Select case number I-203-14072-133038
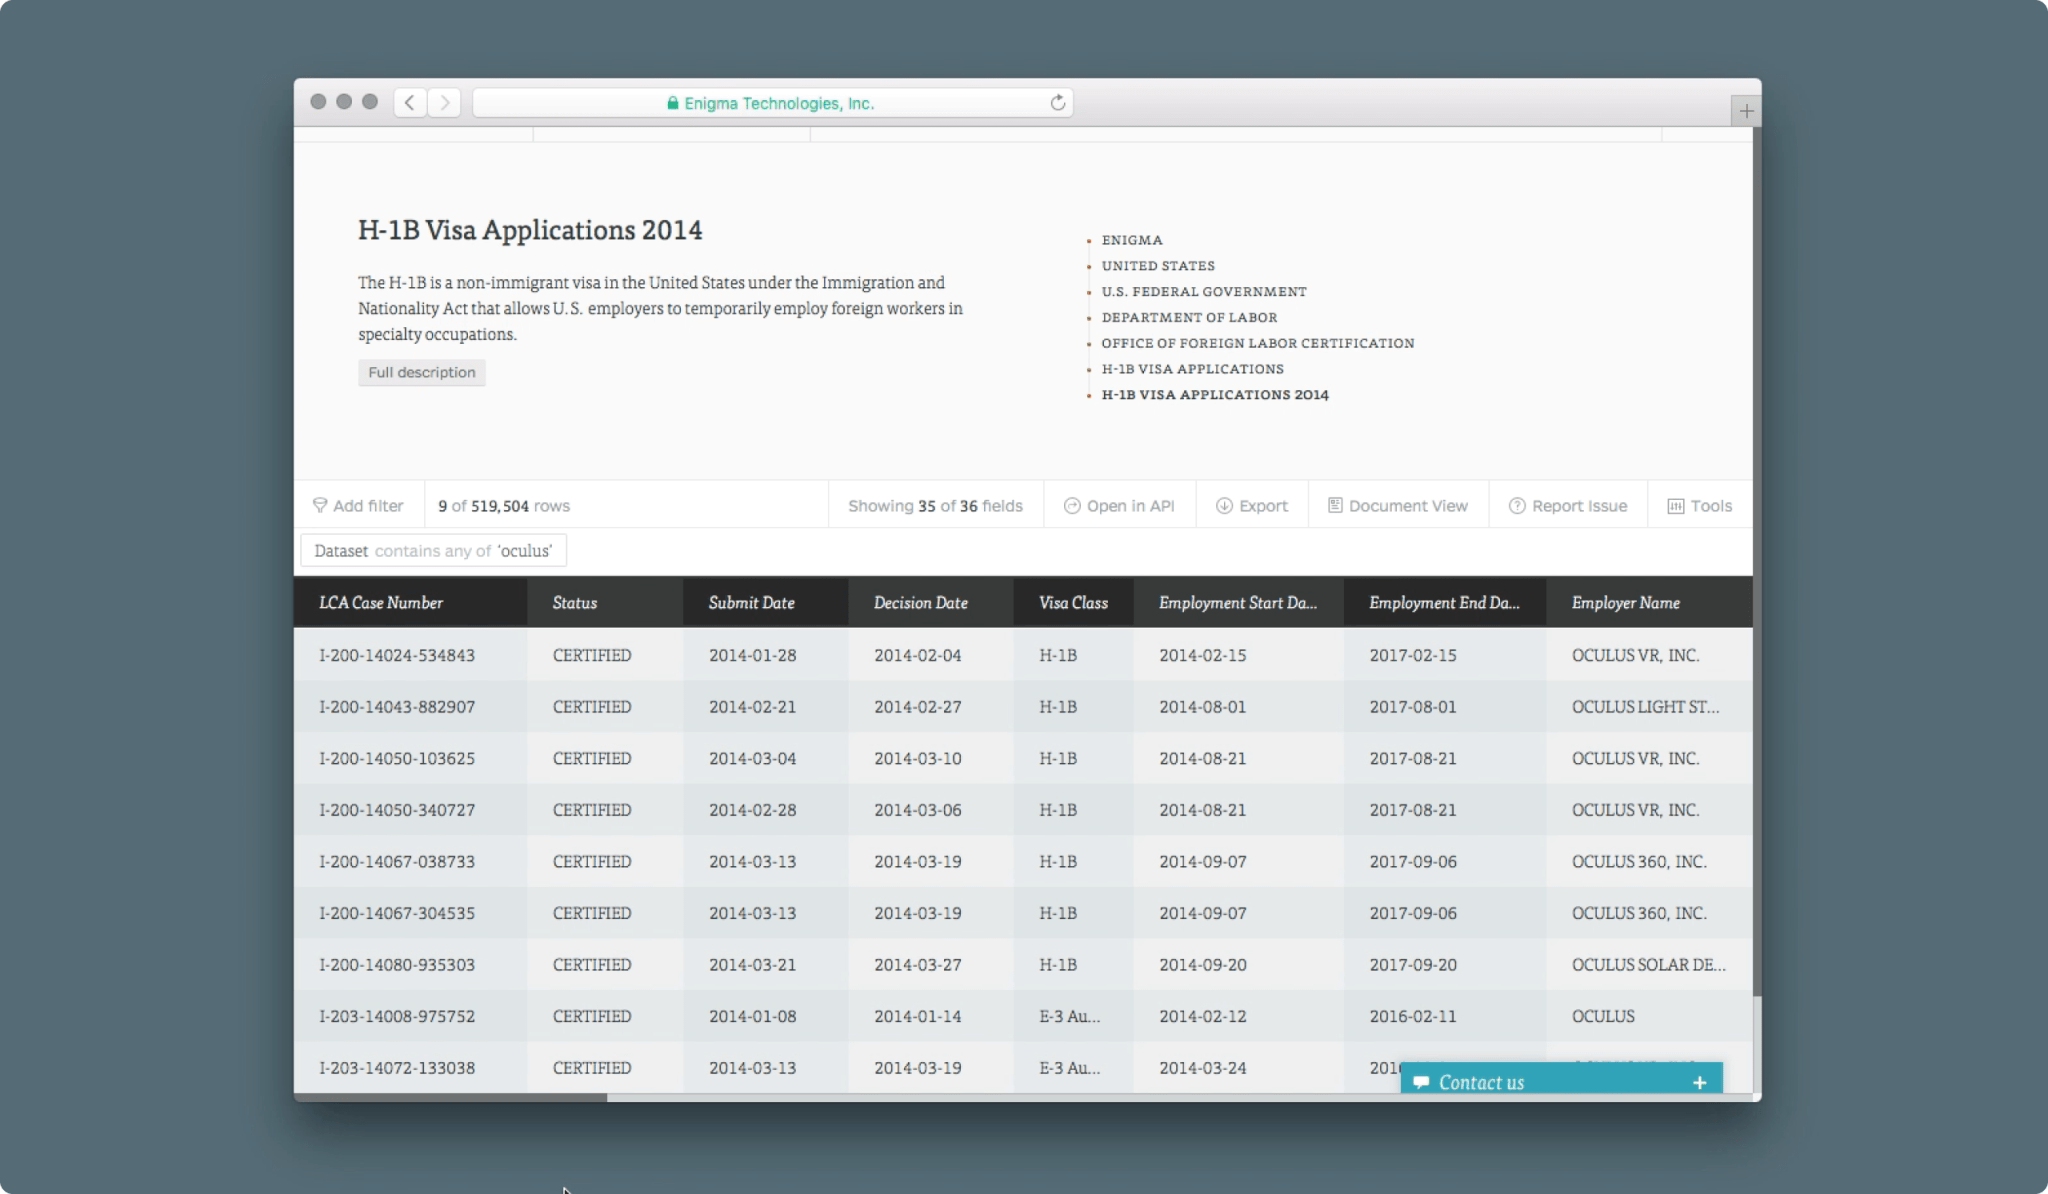Image resolution: width=2048 pixels, height=1194 pixels. pos(397,1068)
